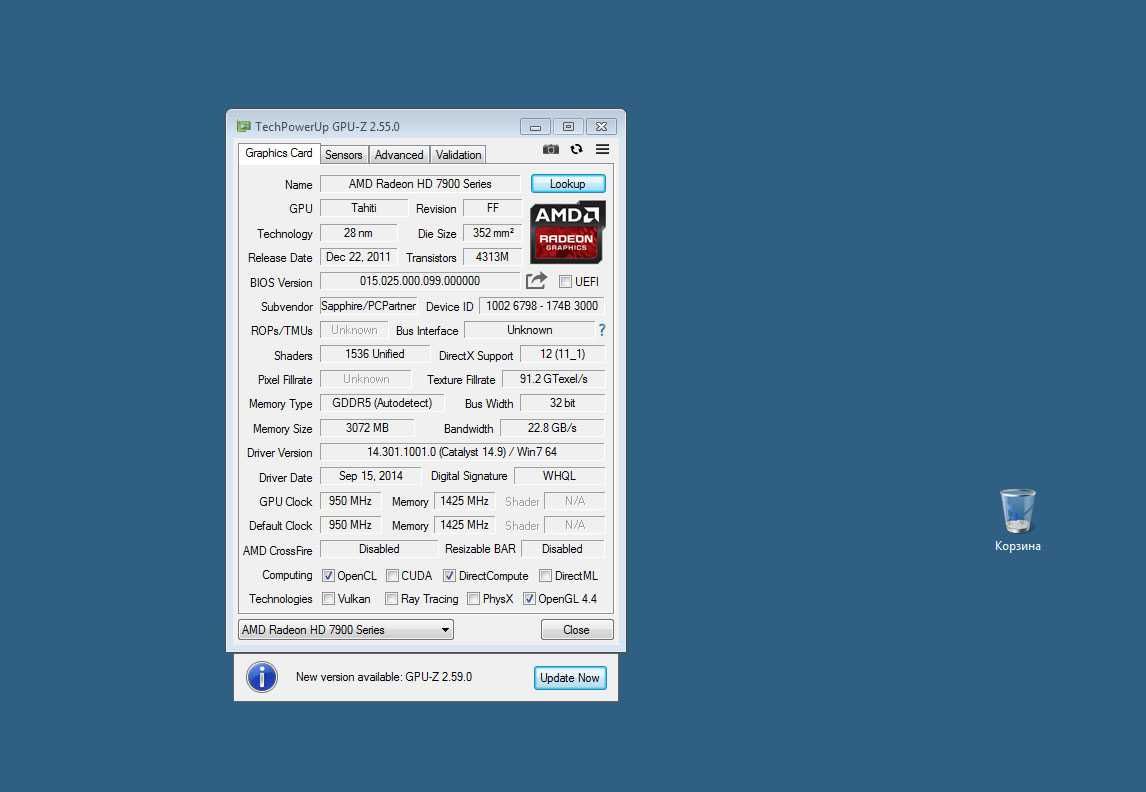Viewport: 1146px width, 792px height.
Task: Click the "TechPowerUp GPU-Z 2.55.0" title text
Action: tap(327, 126)
